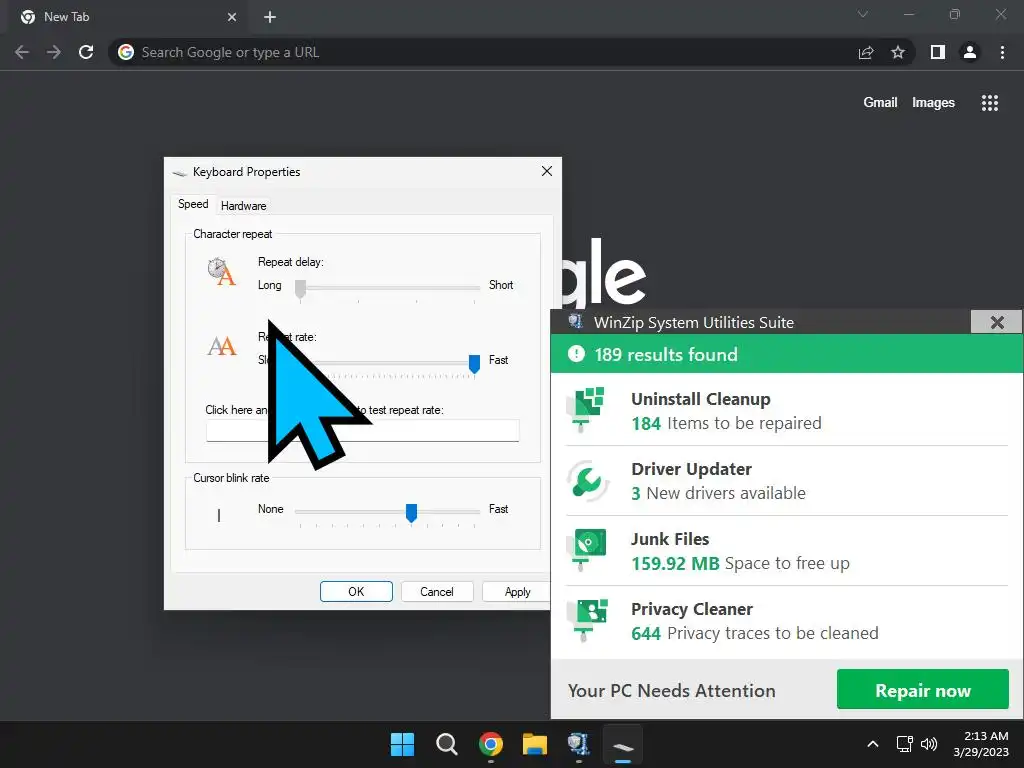This screenshot has height=768, width=1024.
Task: Click '3 New drivers available' text
Action: [x=718, y=493]
